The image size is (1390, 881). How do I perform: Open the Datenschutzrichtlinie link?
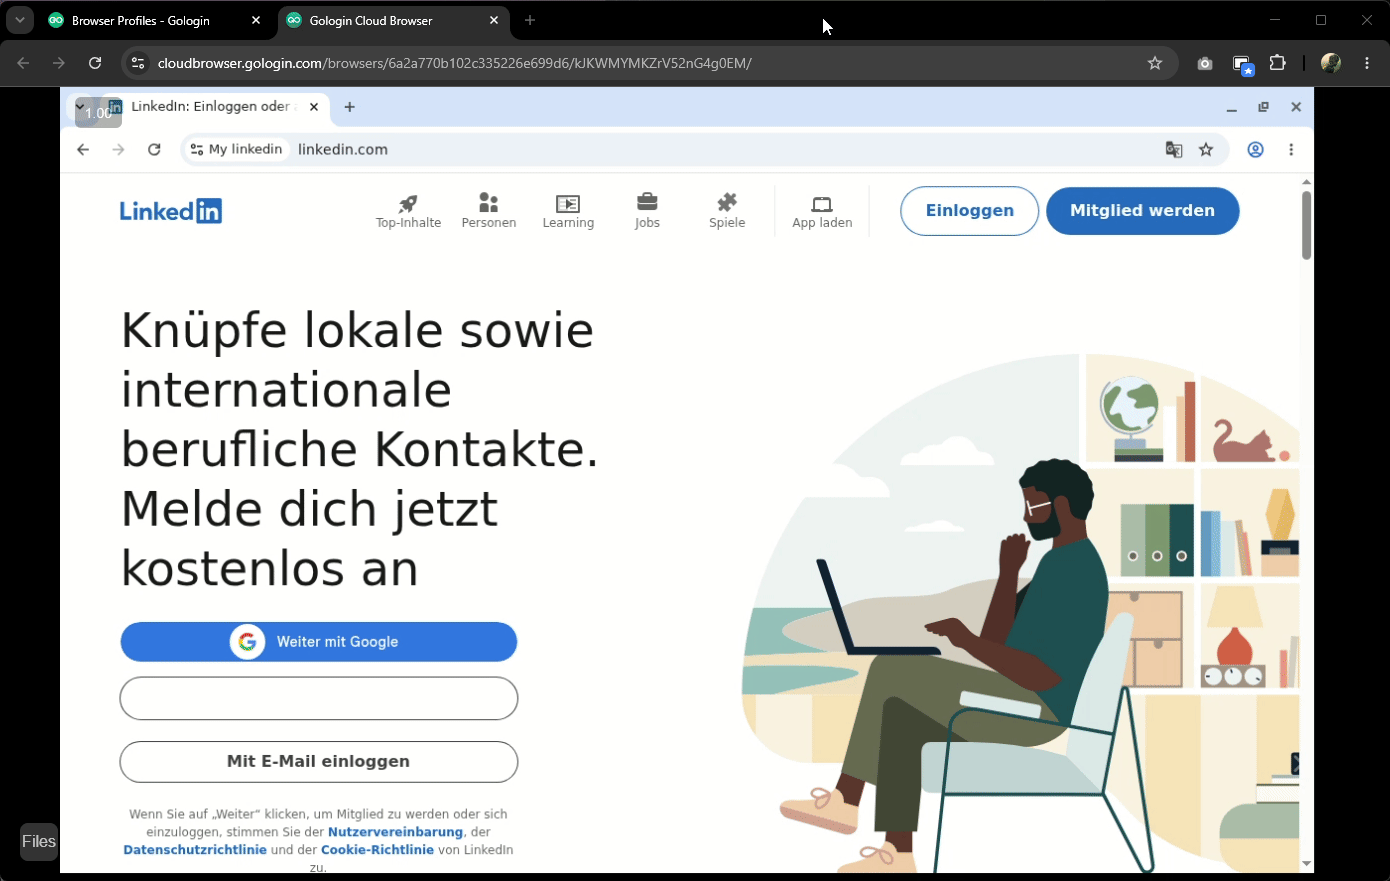point(195,850)
